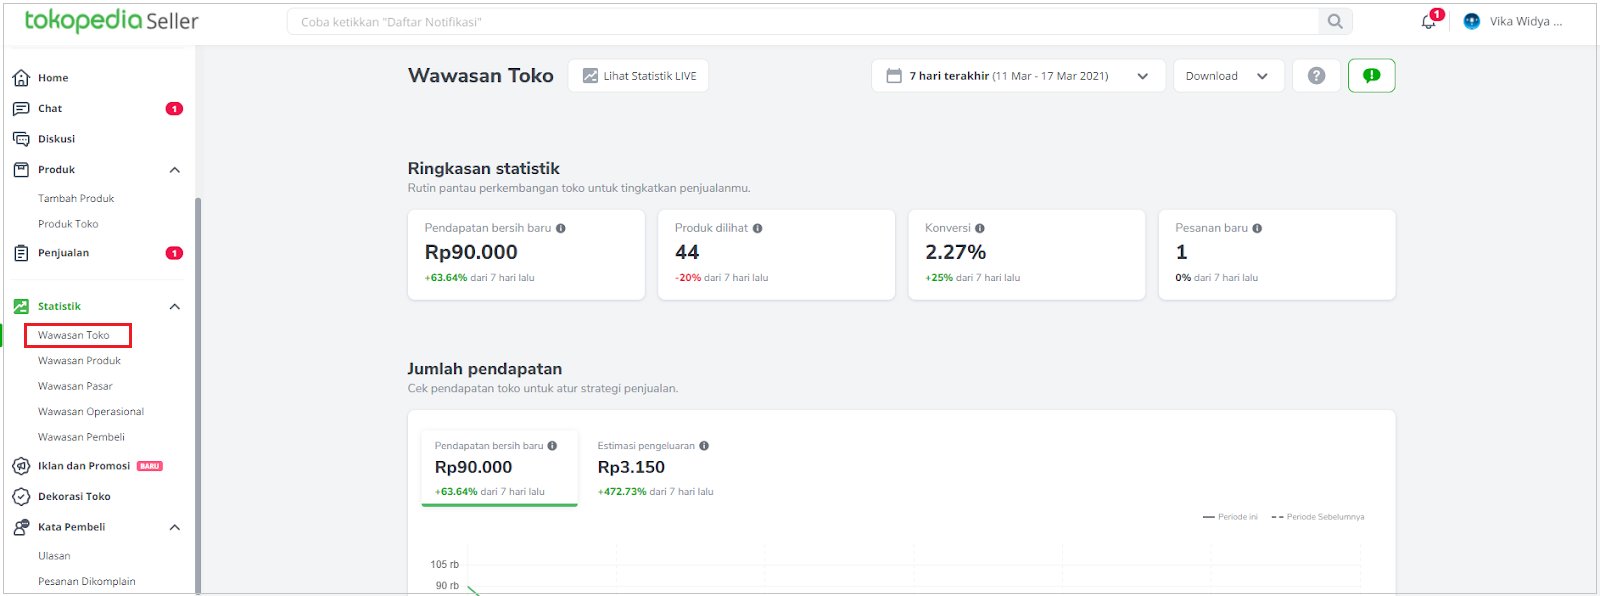Click the Chat notification badge
This screenshot has height=596, width=1600.
[x=174, y=109]
